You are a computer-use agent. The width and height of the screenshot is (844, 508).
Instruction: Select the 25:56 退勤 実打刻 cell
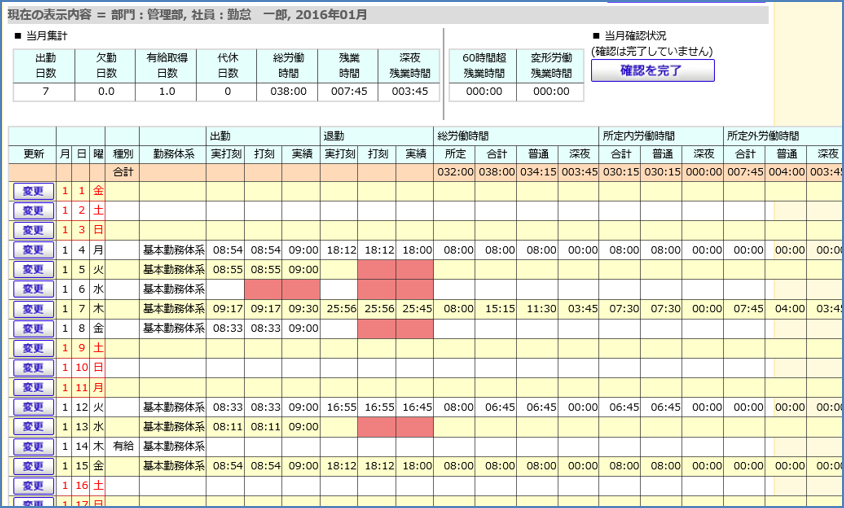coord(340,309)
